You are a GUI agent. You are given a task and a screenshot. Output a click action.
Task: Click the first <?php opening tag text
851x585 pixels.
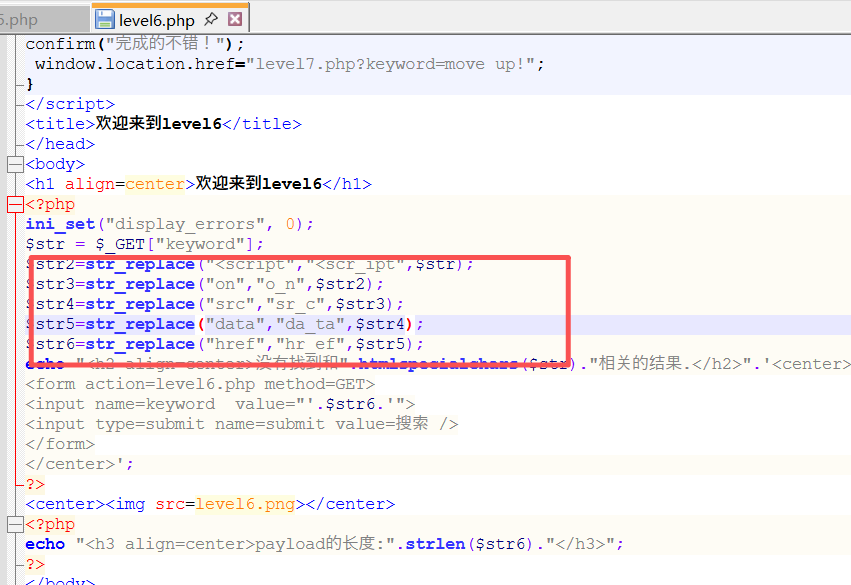click(50, 205)
